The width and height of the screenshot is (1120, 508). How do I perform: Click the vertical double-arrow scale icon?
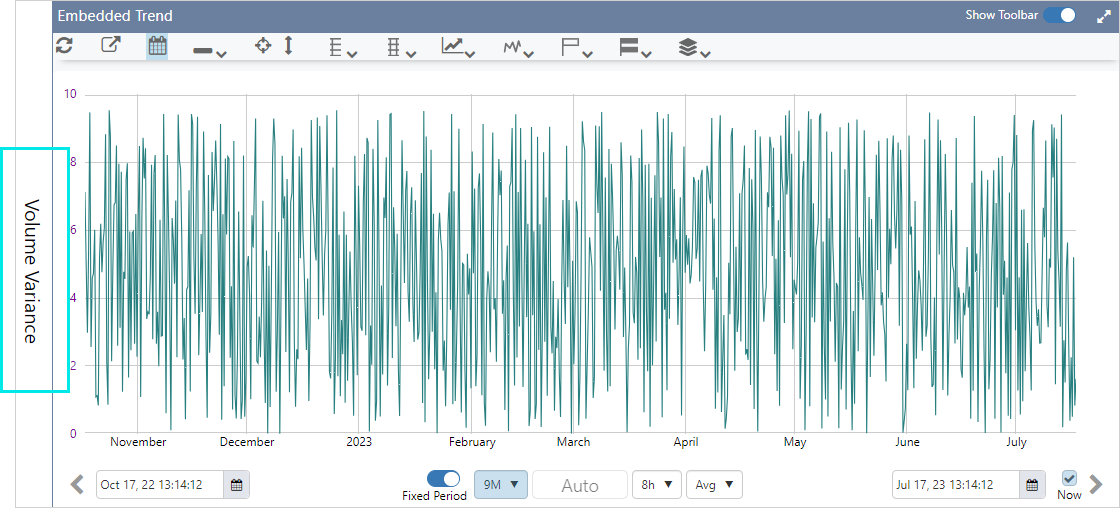[289, 46]
